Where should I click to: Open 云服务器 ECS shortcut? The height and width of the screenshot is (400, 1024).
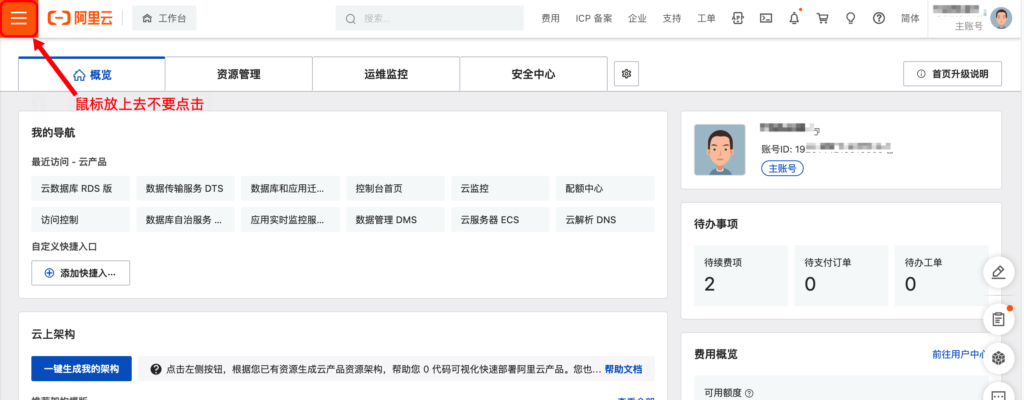500,220
